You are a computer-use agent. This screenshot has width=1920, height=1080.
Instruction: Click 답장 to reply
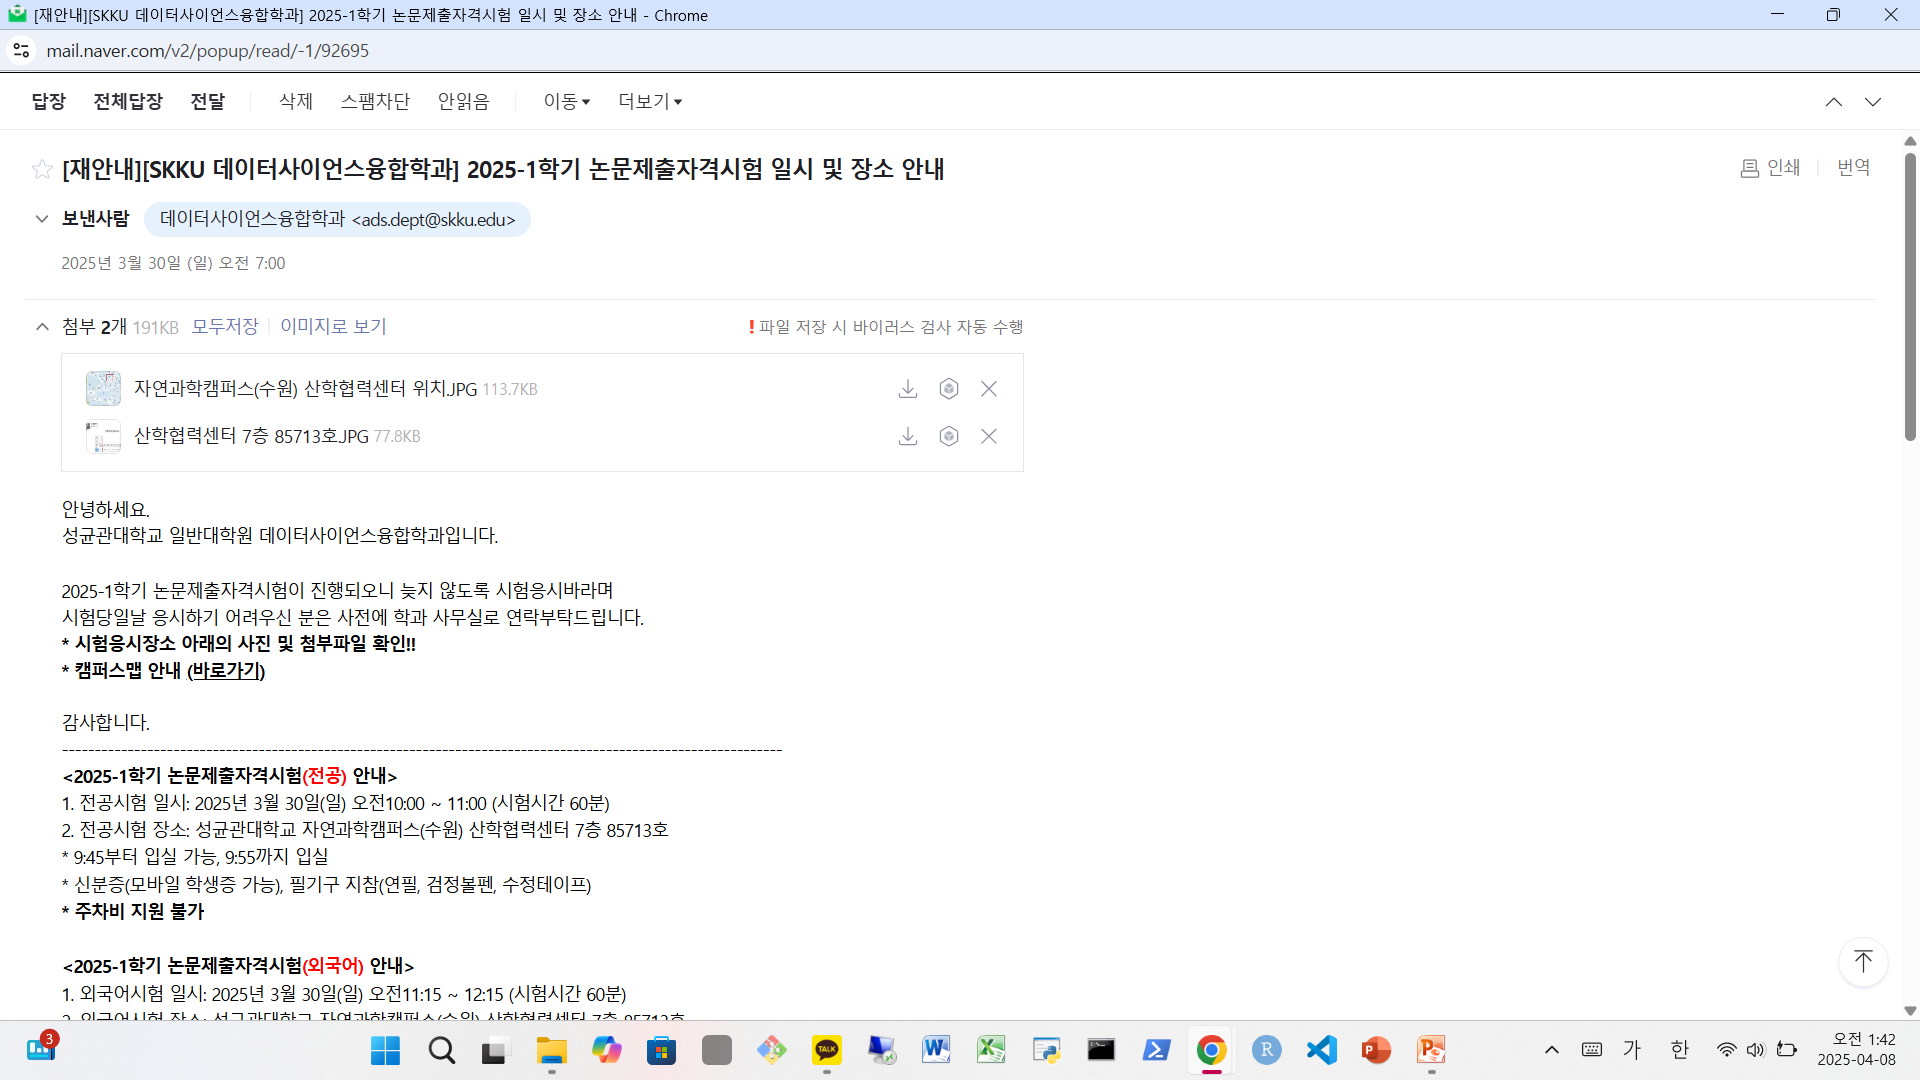48,102
